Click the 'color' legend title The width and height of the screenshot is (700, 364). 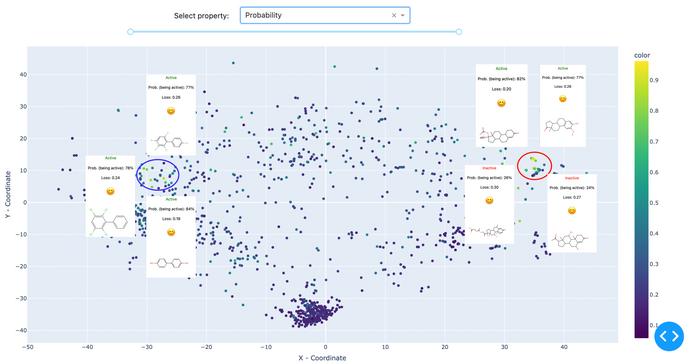tap(642, 55)
